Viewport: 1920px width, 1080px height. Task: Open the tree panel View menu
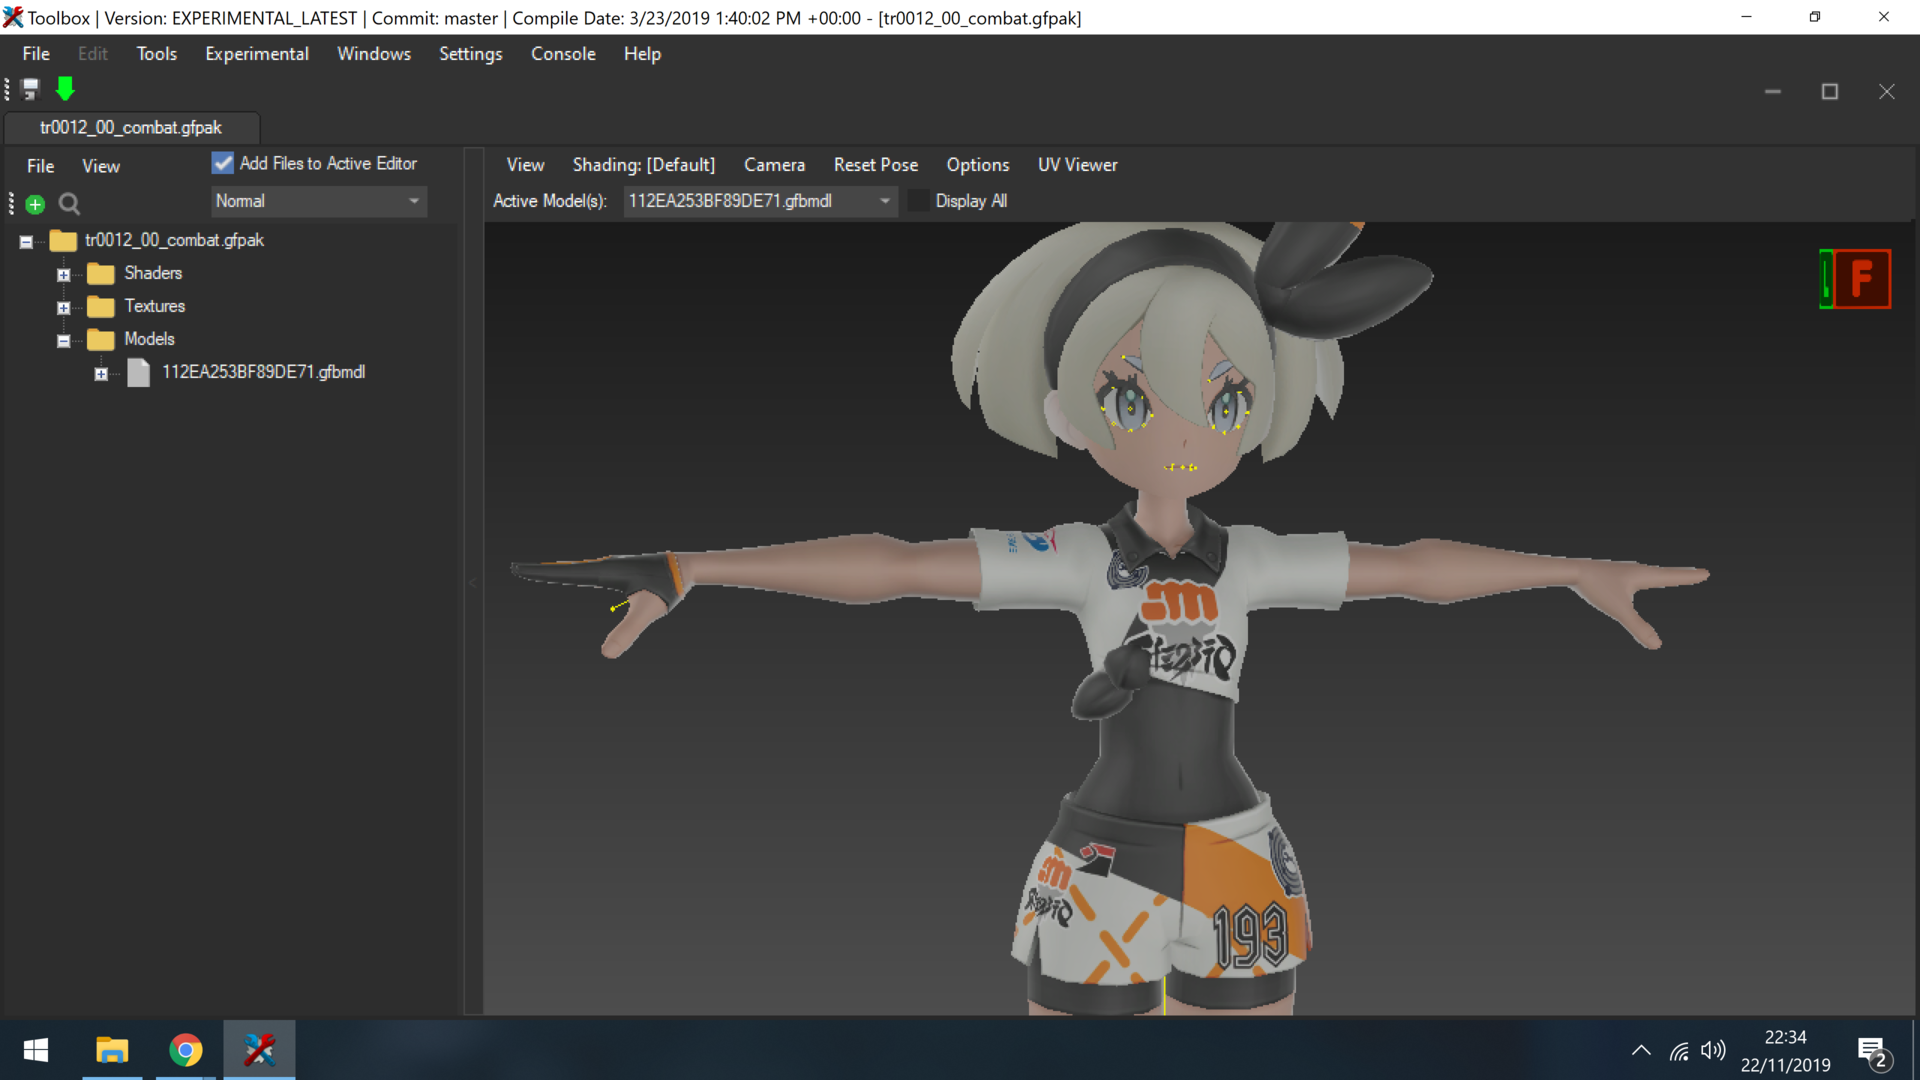tap(101, 166)
